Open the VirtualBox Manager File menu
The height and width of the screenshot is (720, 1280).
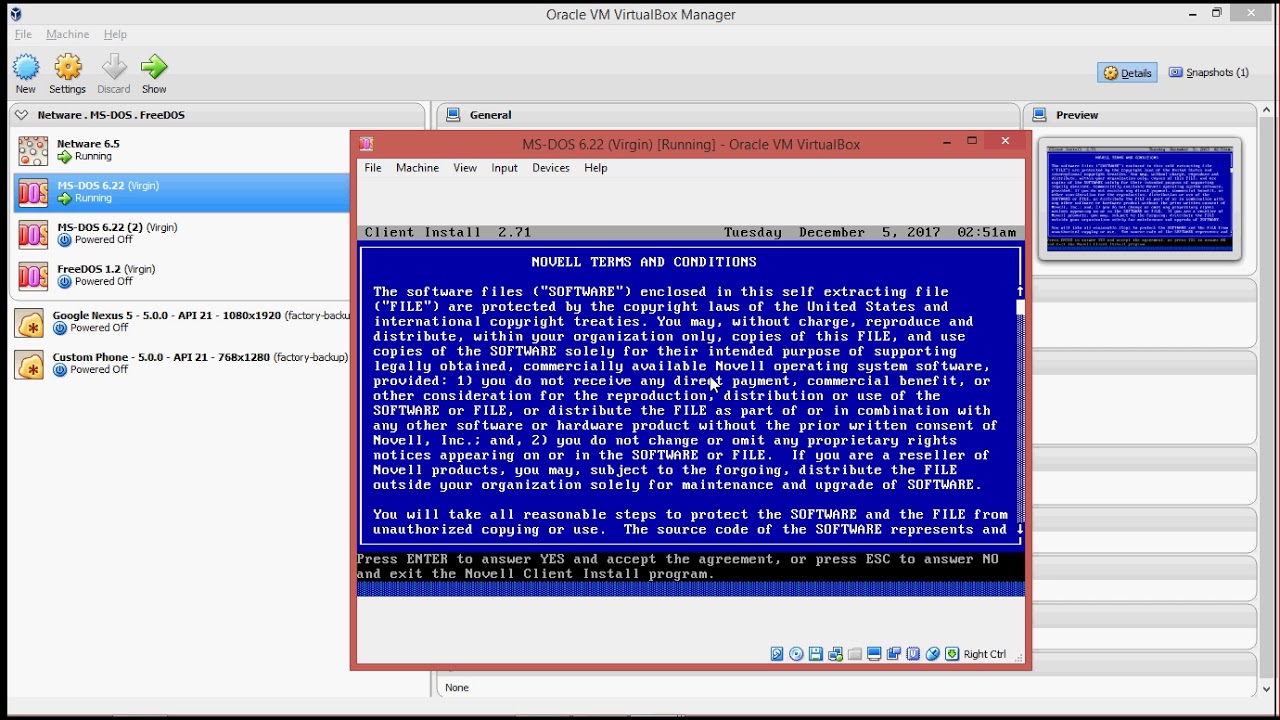[23, 34]
